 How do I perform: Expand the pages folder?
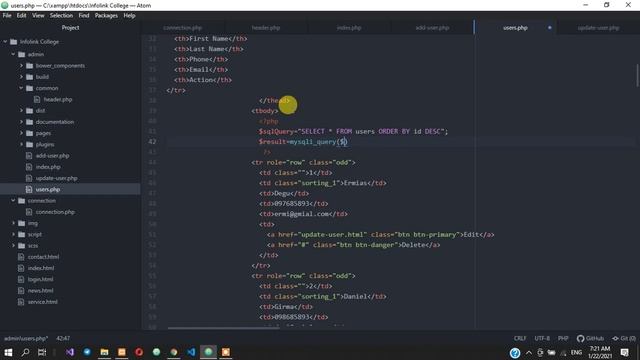[x=21, y=133]
